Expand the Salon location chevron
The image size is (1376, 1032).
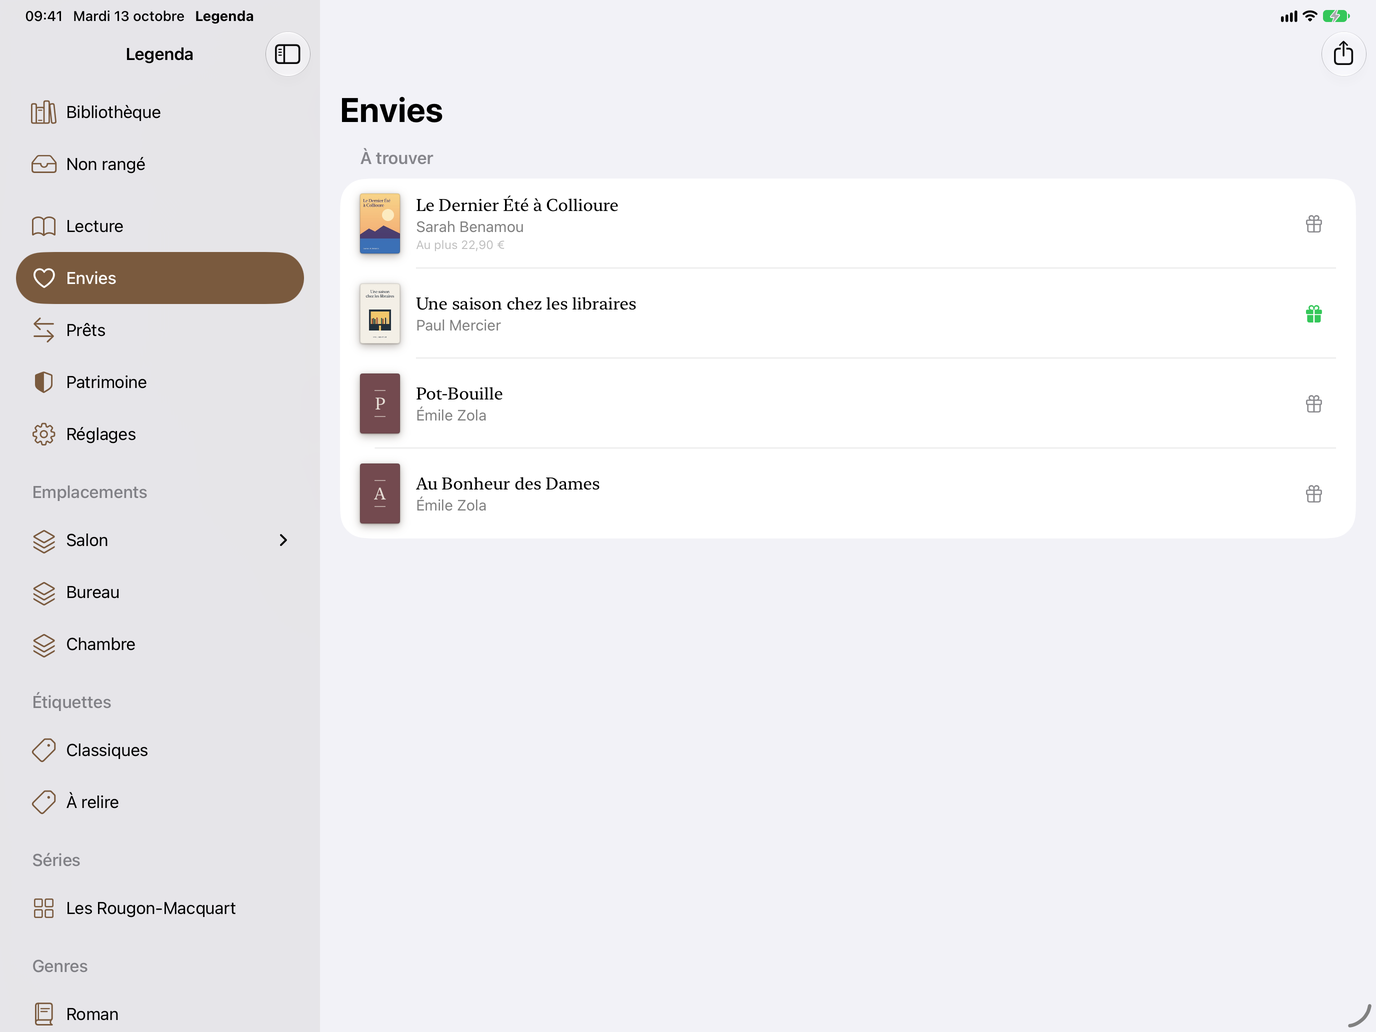click(x=283, y=540)
